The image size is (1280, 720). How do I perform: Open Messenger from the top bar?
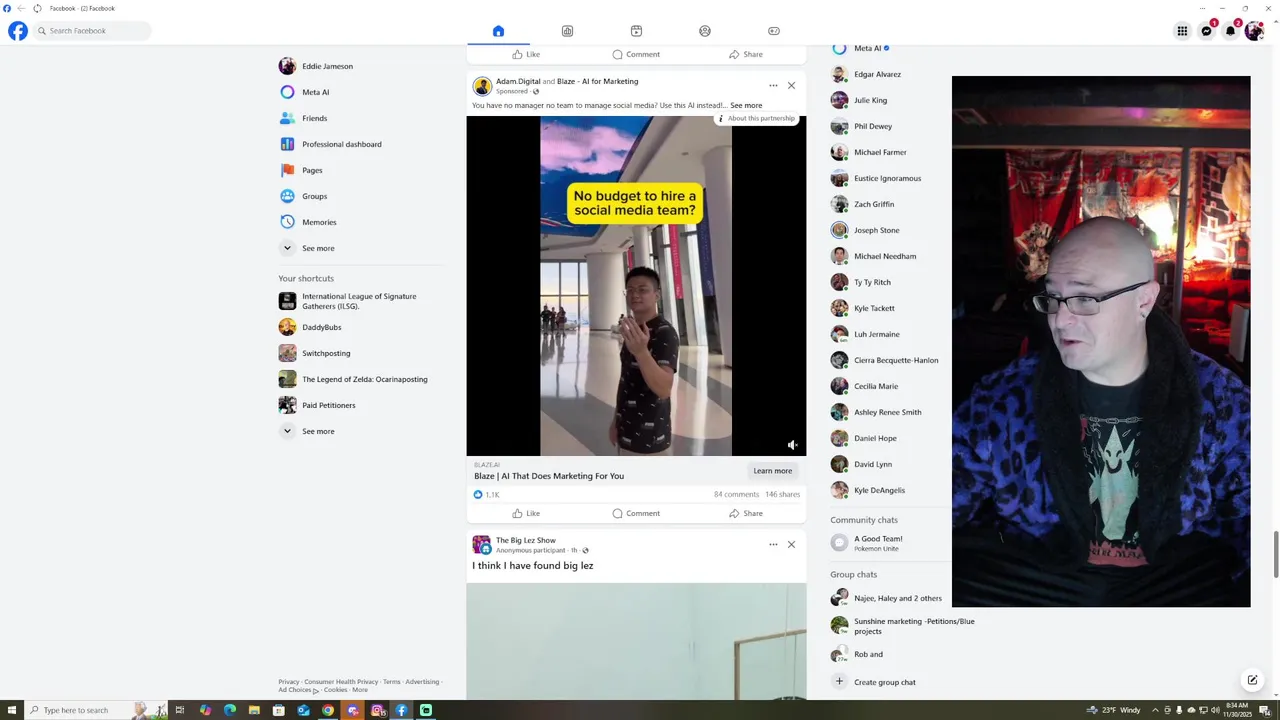click(1206, 31)
